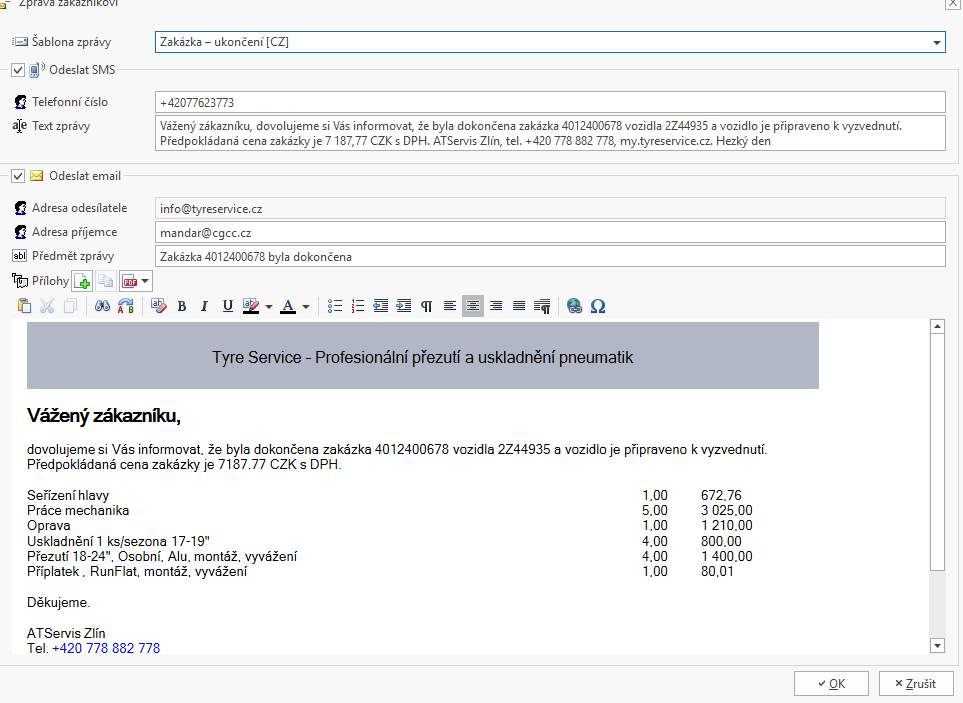Viewport: 963px width, 703px height.
Task: Confirm with the OK button
Action: [831, 683]
